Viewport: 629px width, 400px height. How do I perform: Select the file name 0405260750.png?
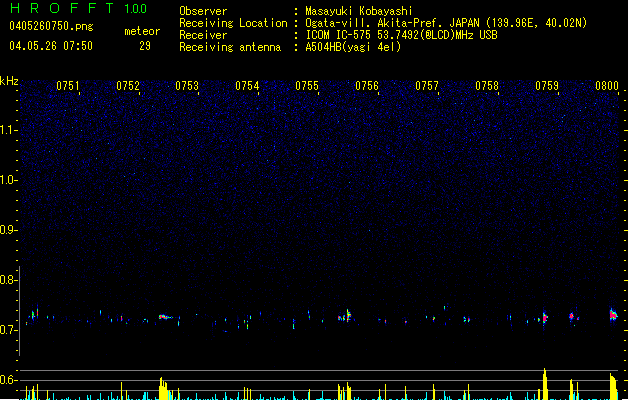pyautogui.click(x=51, y=26)
